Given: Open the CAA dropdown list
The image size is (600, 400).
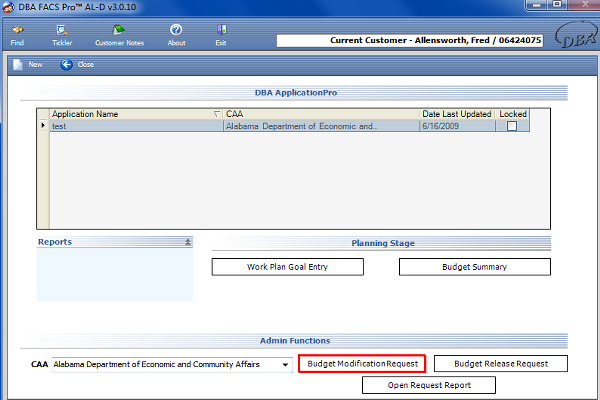Looking at the screenshot, I should (x=285, y=365).
